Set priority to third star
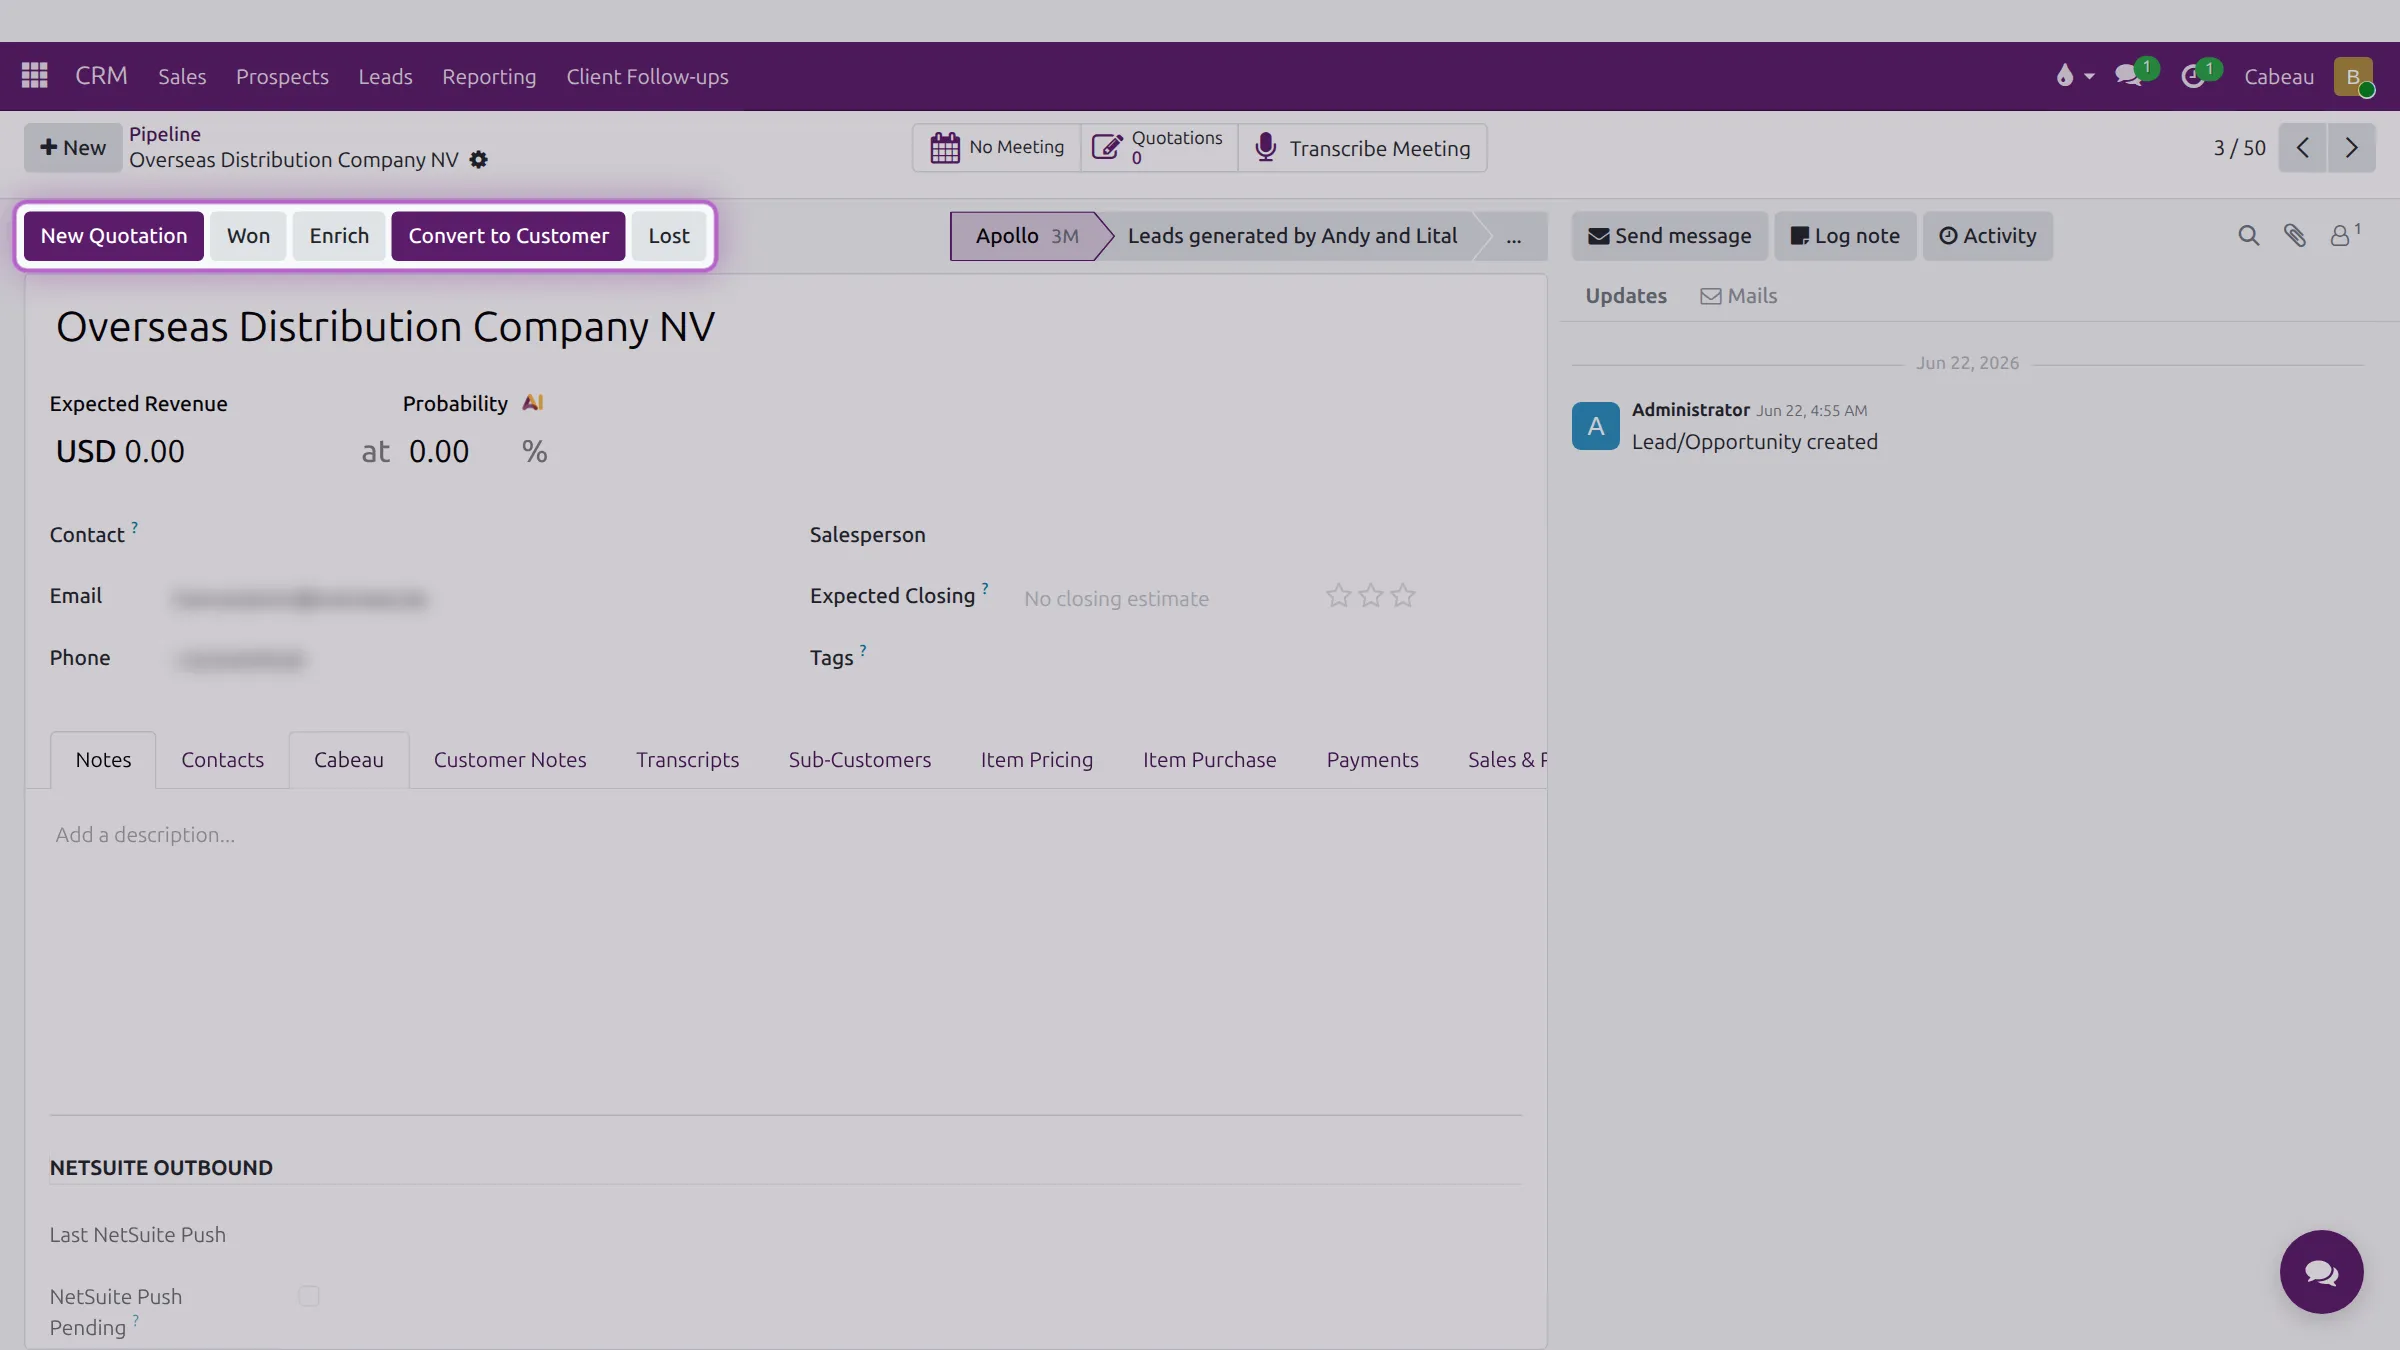 (1403, 596)
